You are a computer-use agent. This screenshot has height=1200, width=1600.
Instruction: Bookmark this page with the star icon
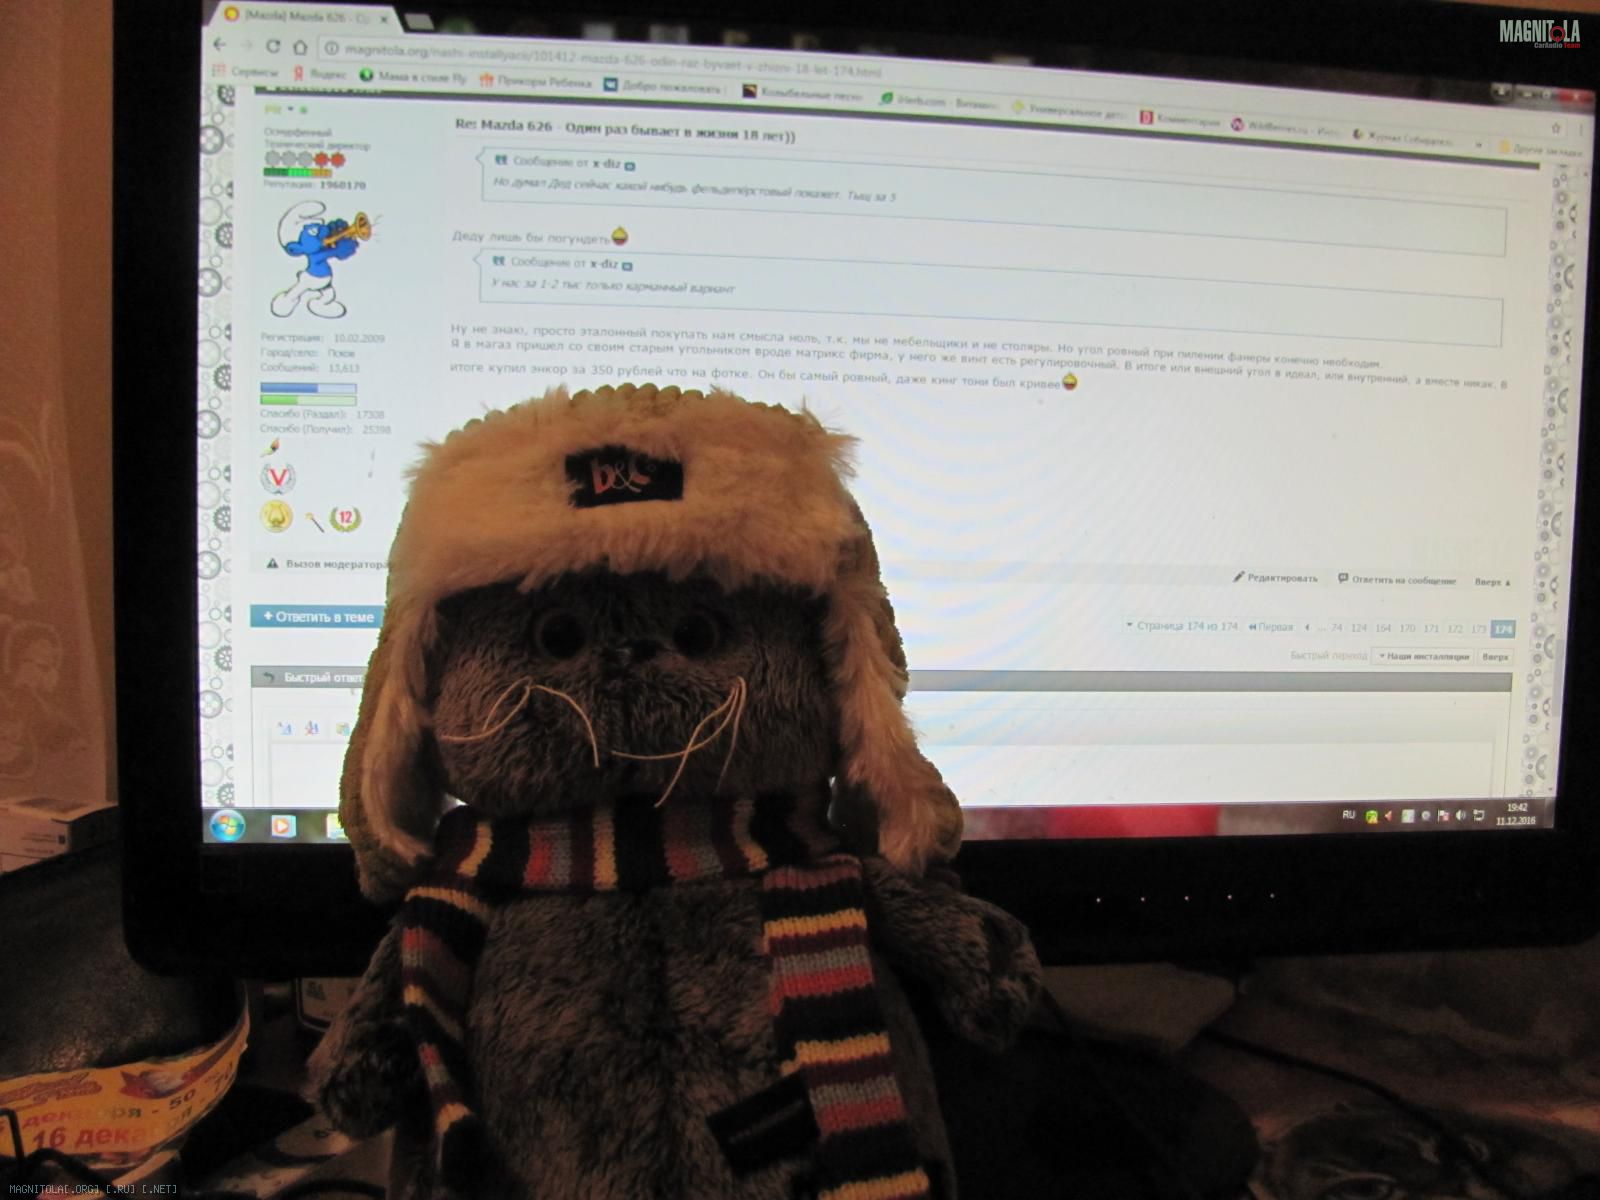[x=1555, y=128]
